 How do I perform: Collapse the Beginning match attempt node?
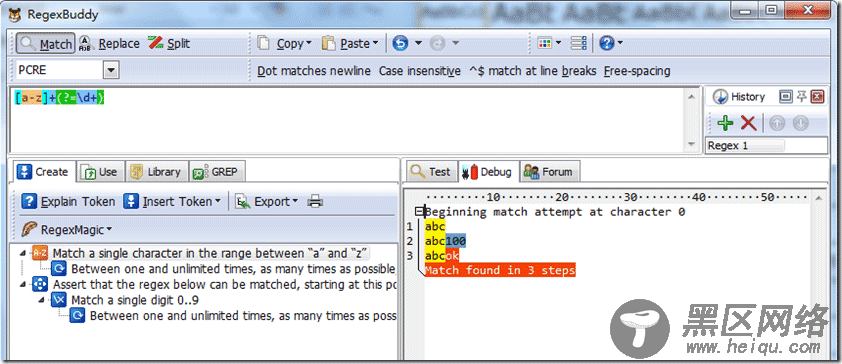point(420,212)
